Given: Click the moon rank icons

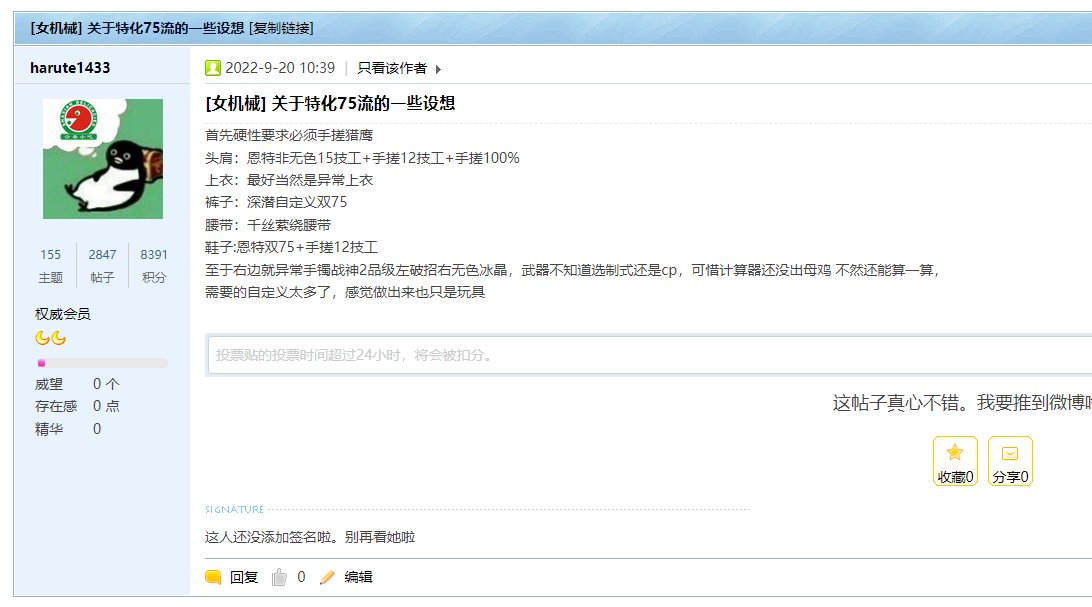Looking at the screenshot, I should tap(50, 338).
